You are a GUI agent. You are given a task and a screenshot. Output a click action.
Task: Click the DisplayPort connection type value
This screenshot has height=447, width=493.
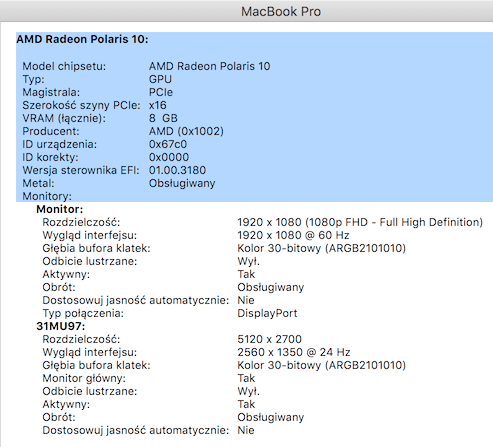[267, 313]
